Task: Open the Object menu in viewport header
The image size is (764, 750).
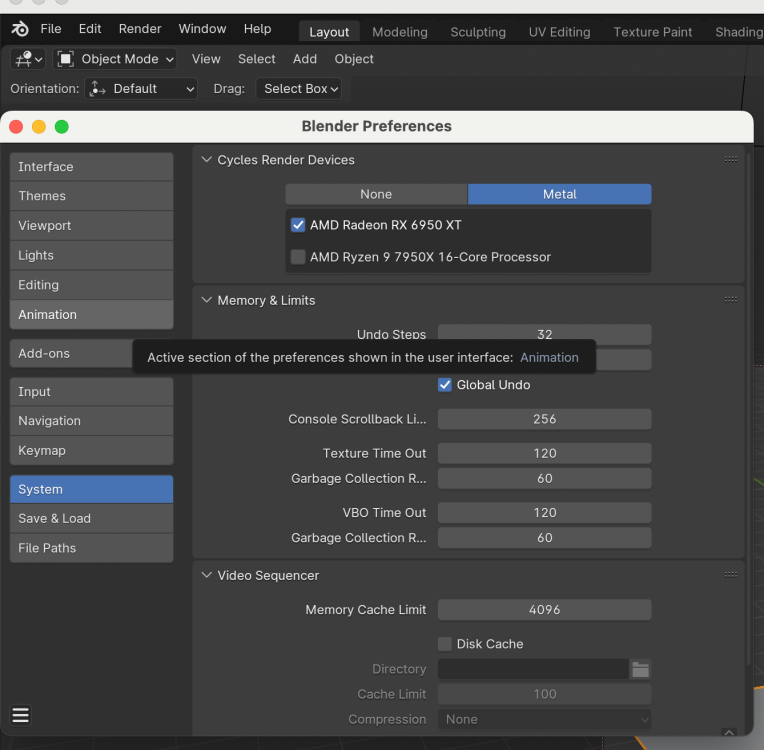Action: [354, 59]
